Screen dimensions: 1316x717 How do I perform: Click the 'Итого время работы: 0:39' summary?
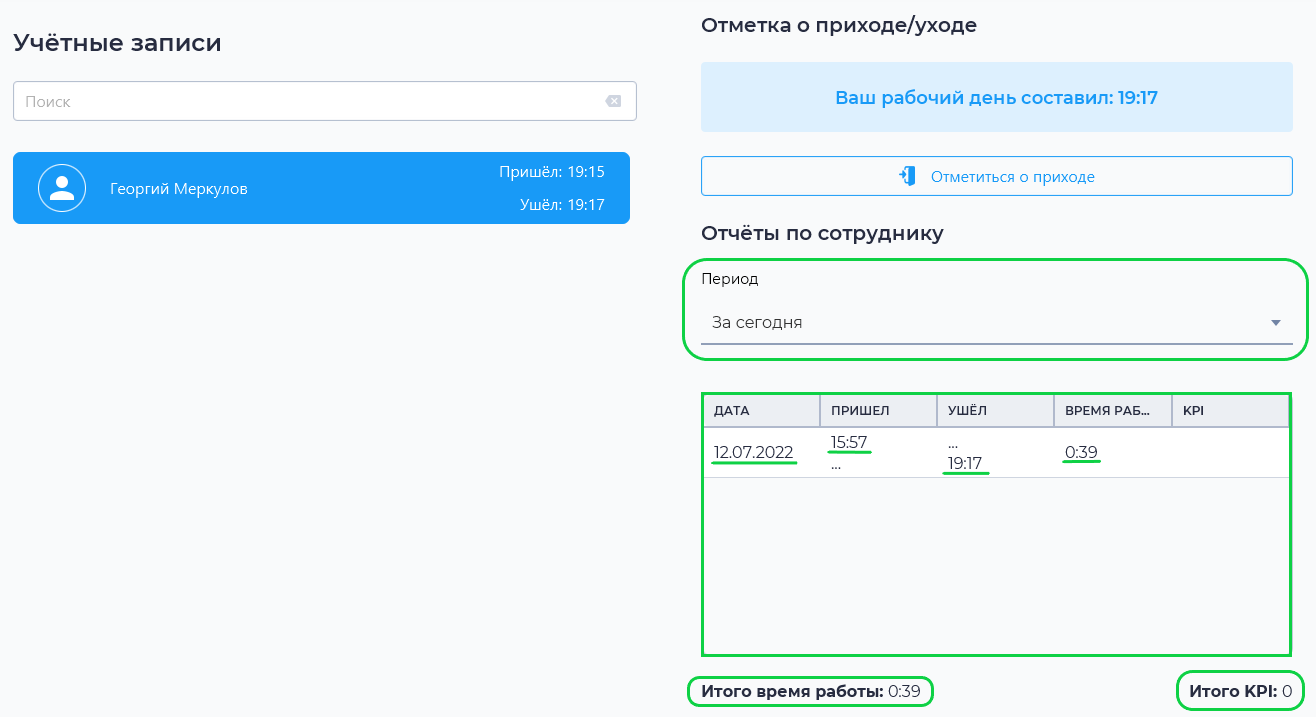tap(811, 691)
